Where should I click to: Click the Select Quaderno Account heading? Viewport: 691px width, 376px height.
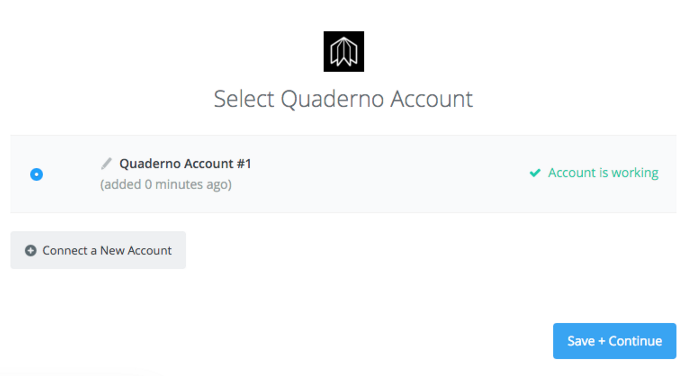tap(343, 99)
